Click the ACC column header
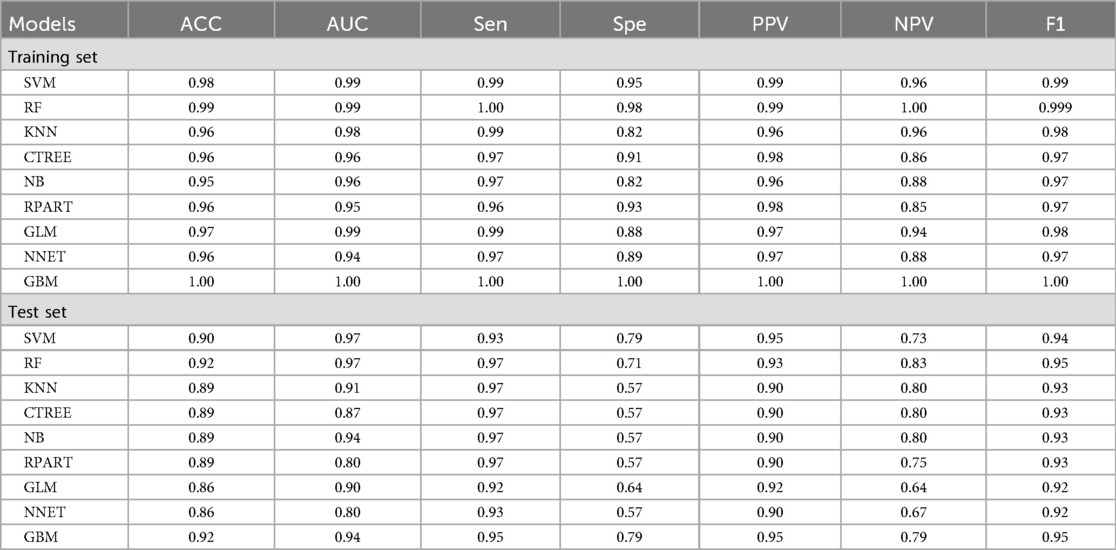Viewport: 1116px width, 550px height. [200, 24]
